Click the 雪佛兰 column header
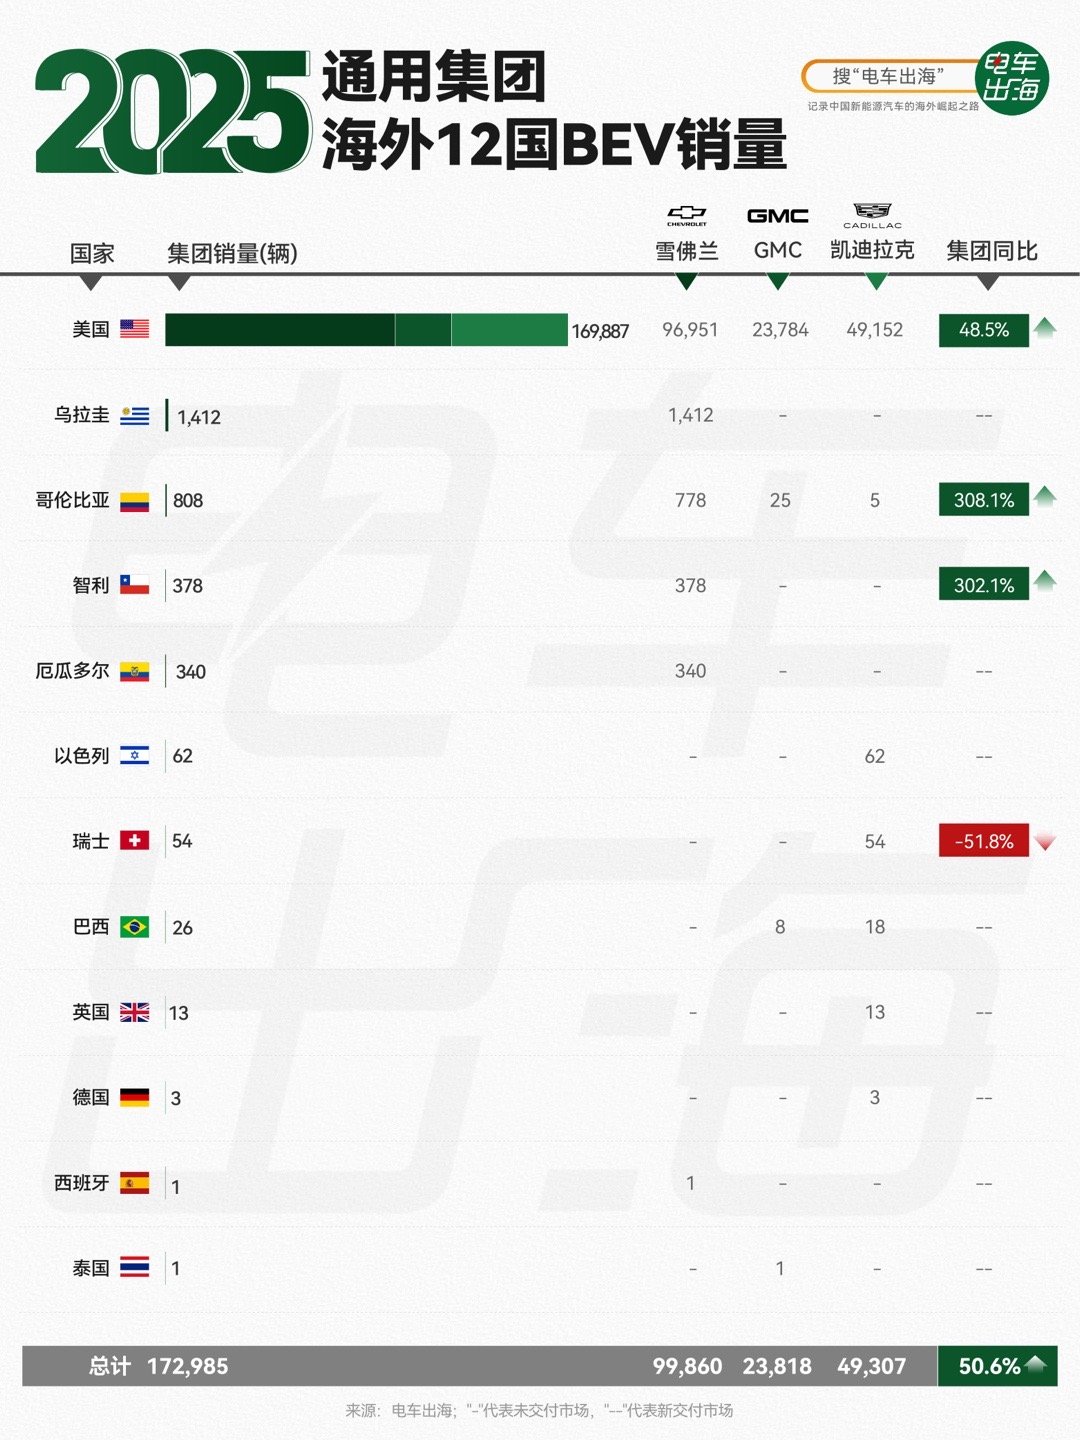The height and width of the screenshot is (1440, 1080). click(x=687, y=251)
